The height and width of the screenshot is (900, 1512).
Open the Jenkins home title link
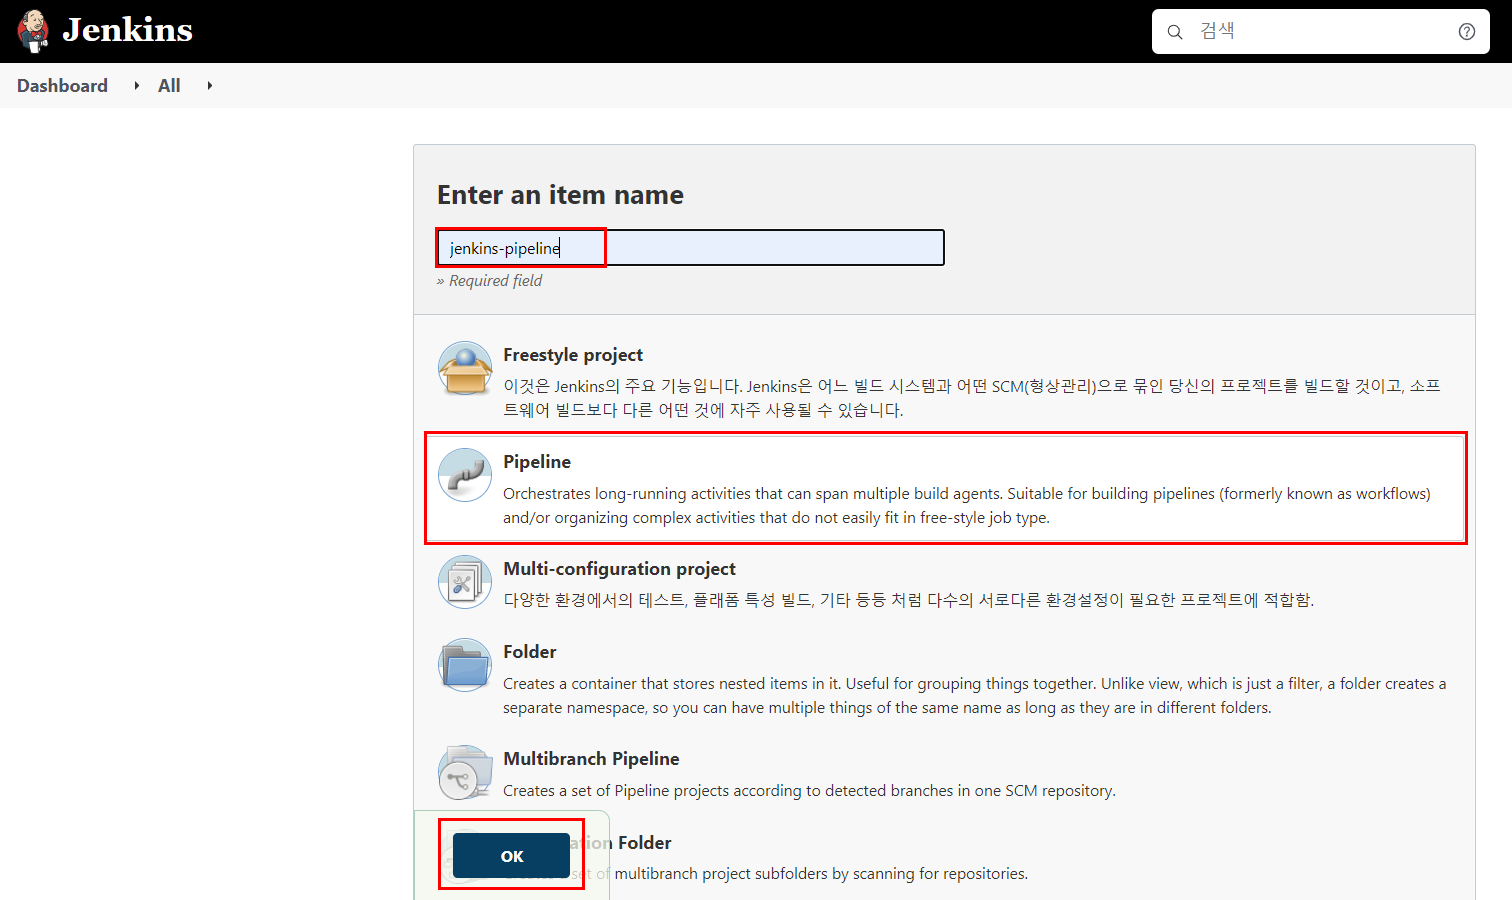click(127, 30)
